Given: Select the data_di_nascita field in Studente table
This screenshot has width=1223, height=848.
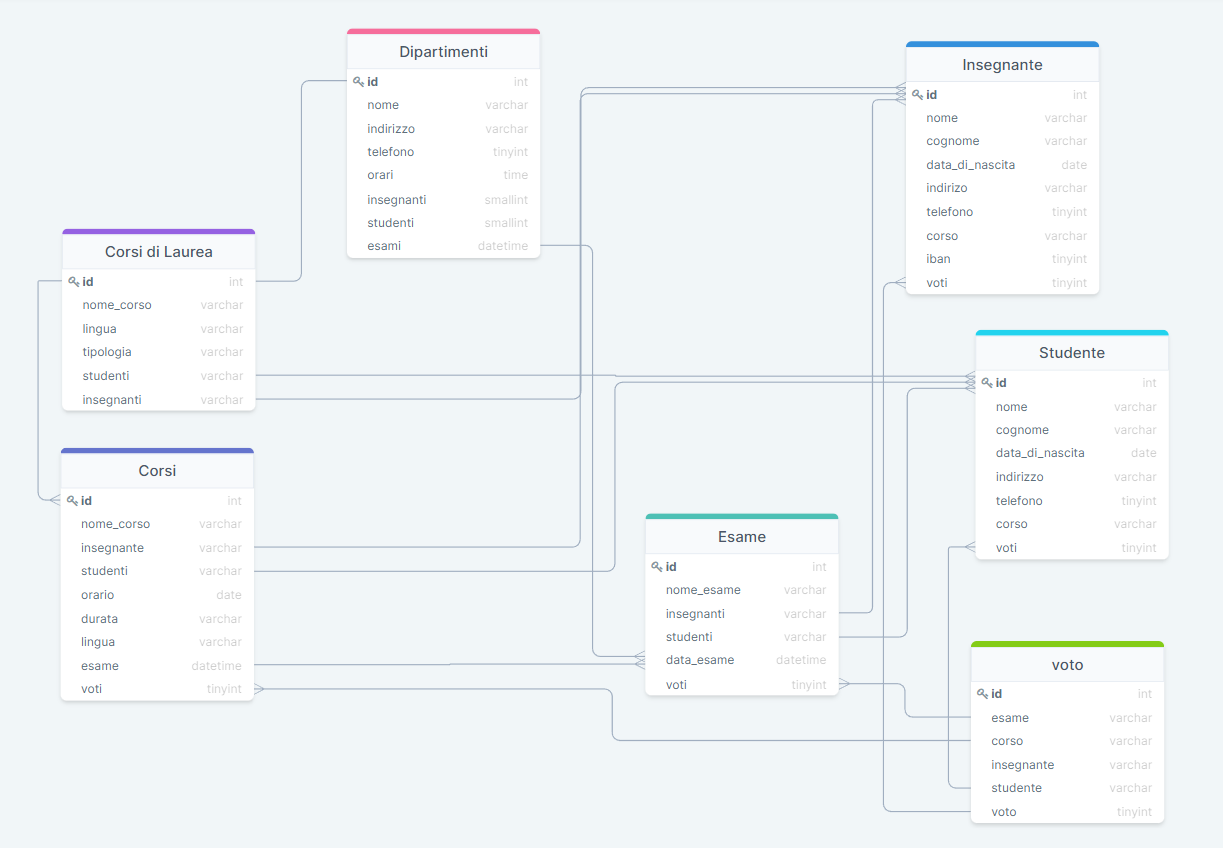Looking at the screenshot, I should click(1040, 452).
